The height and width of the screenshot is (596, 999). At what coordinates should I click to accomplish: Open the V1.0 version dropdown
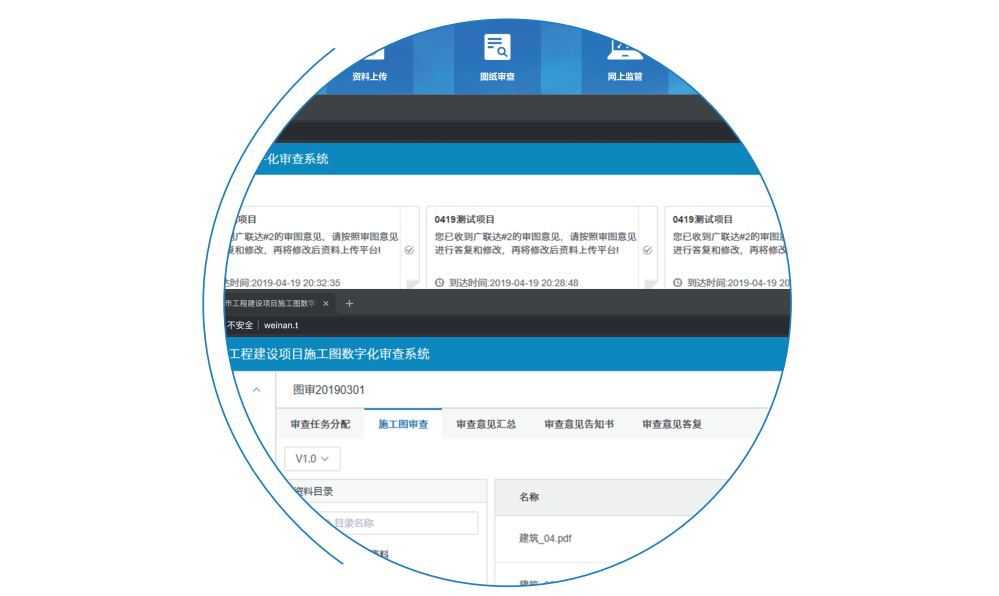click(x=312, y=458)
